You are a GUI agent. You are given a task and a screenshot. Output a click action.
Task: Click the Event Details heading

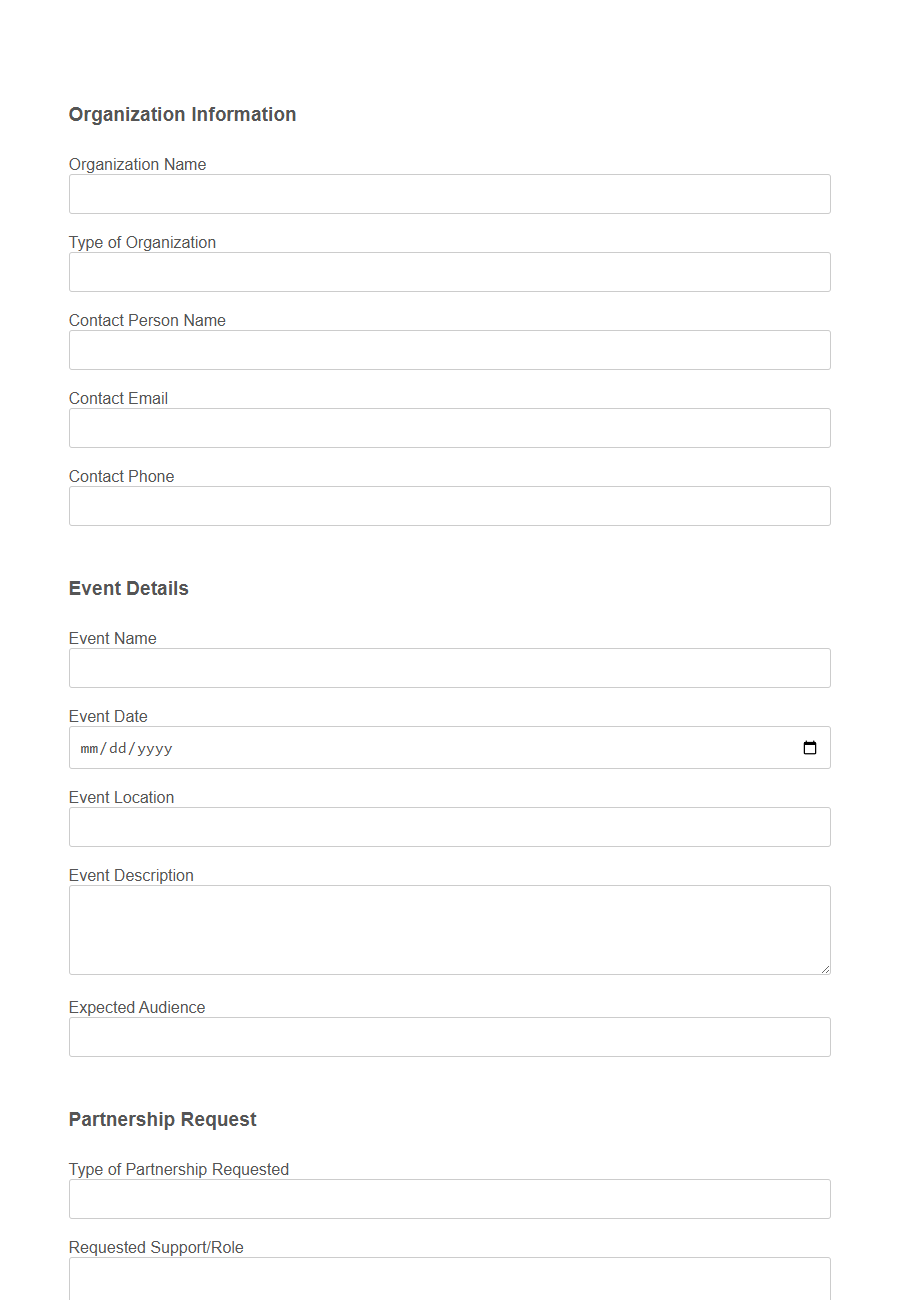(128, 589)
